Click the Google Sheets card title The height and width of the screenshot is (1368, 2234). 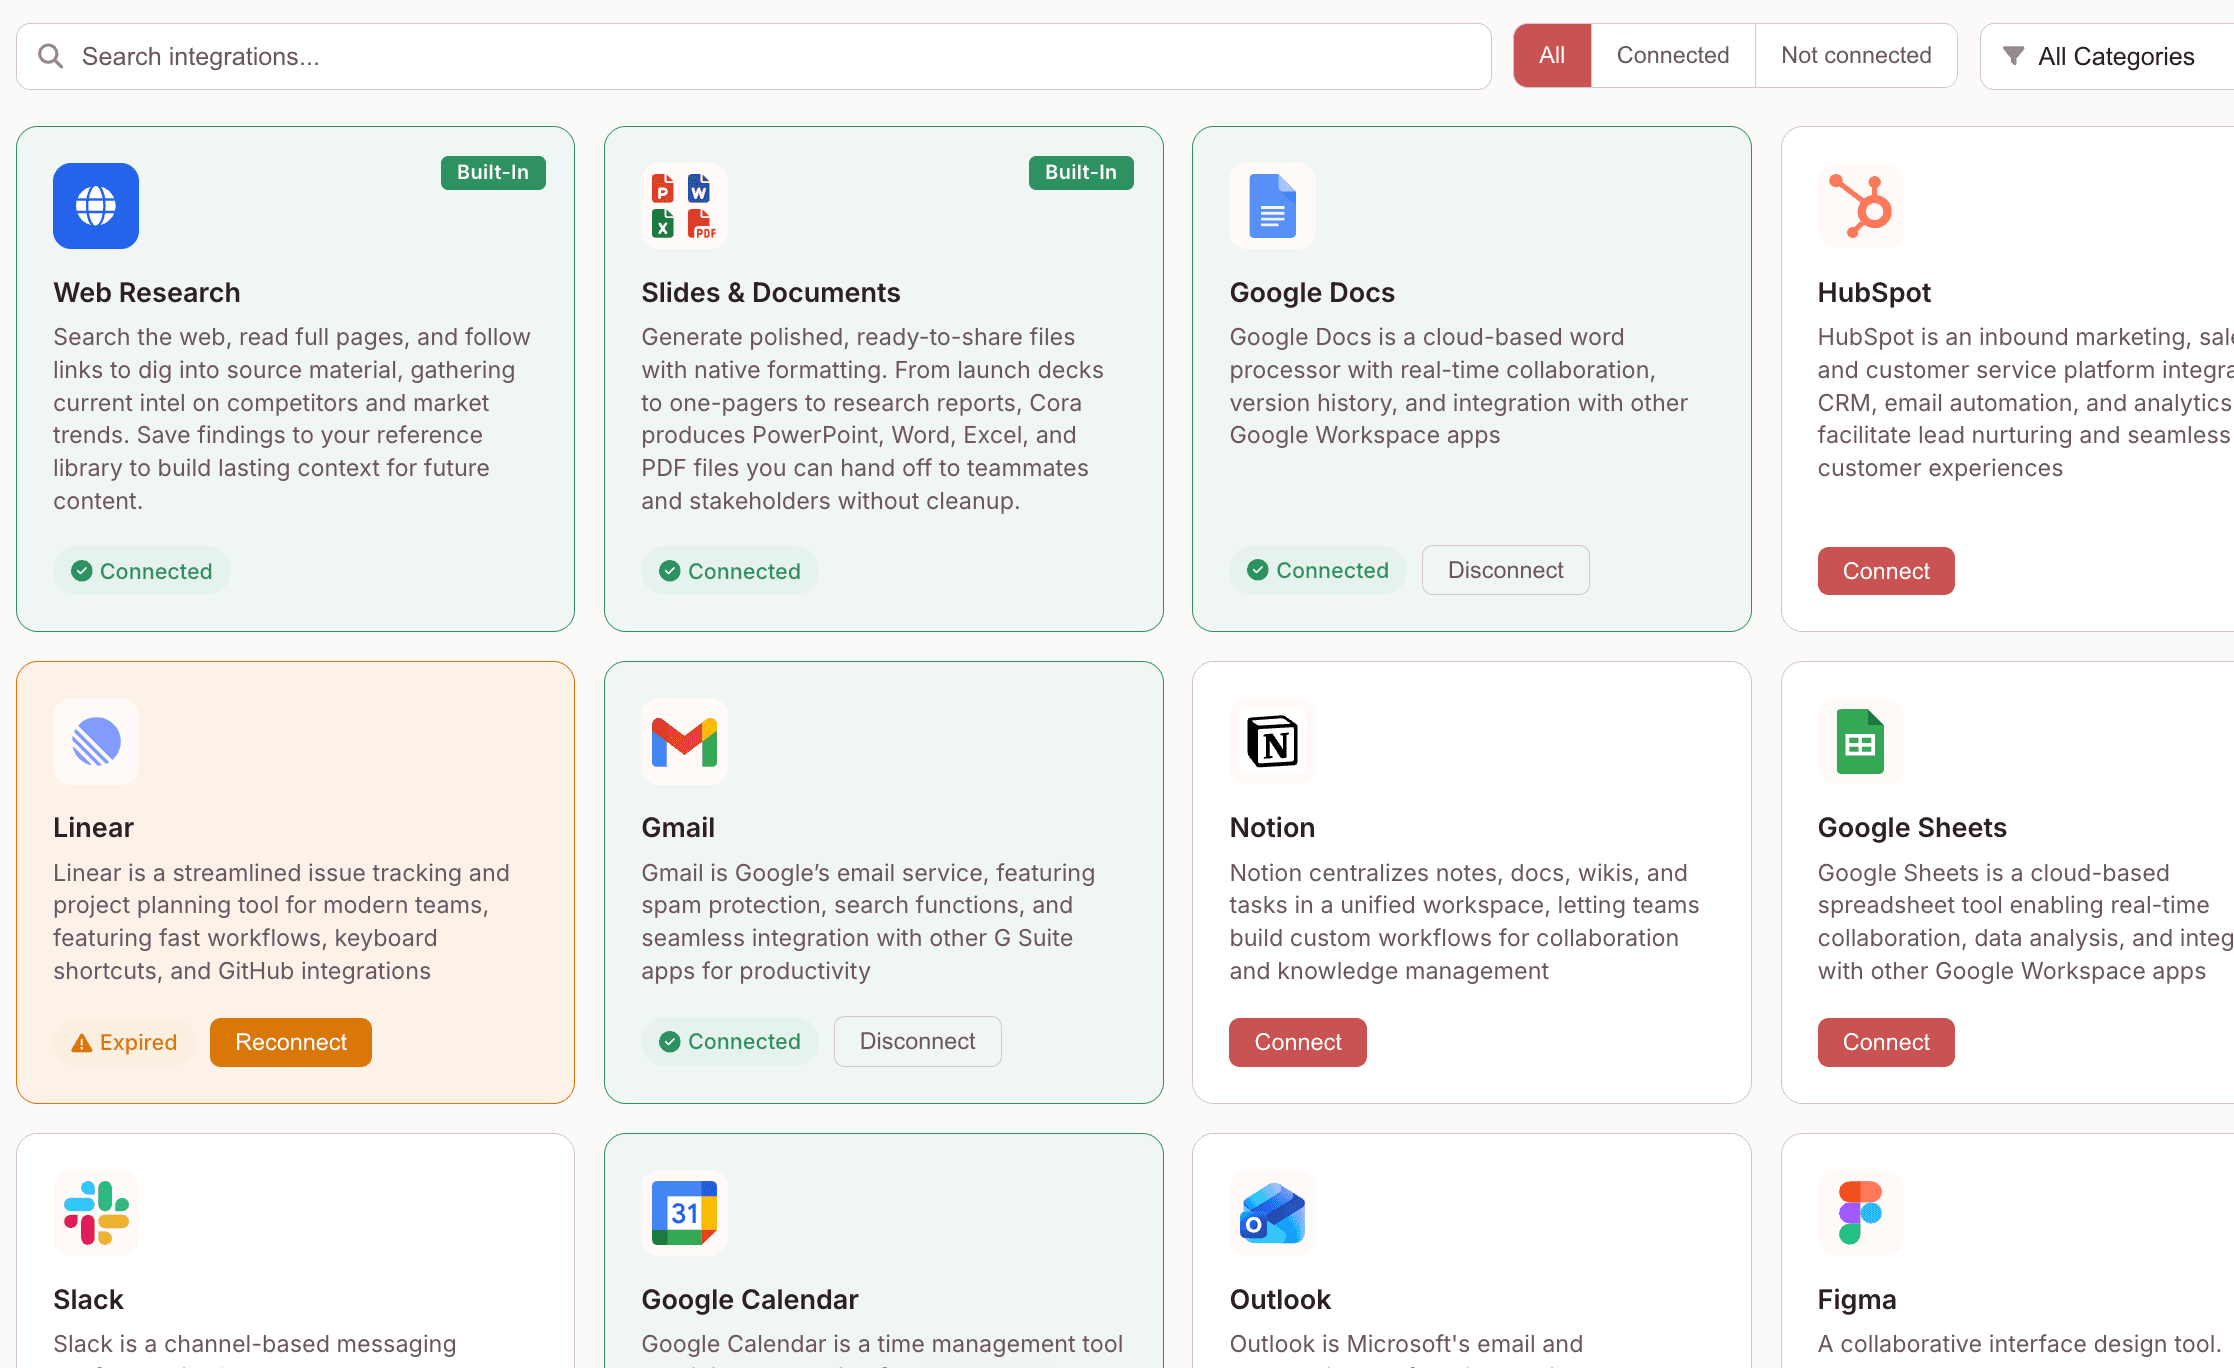click(1912, 827)
